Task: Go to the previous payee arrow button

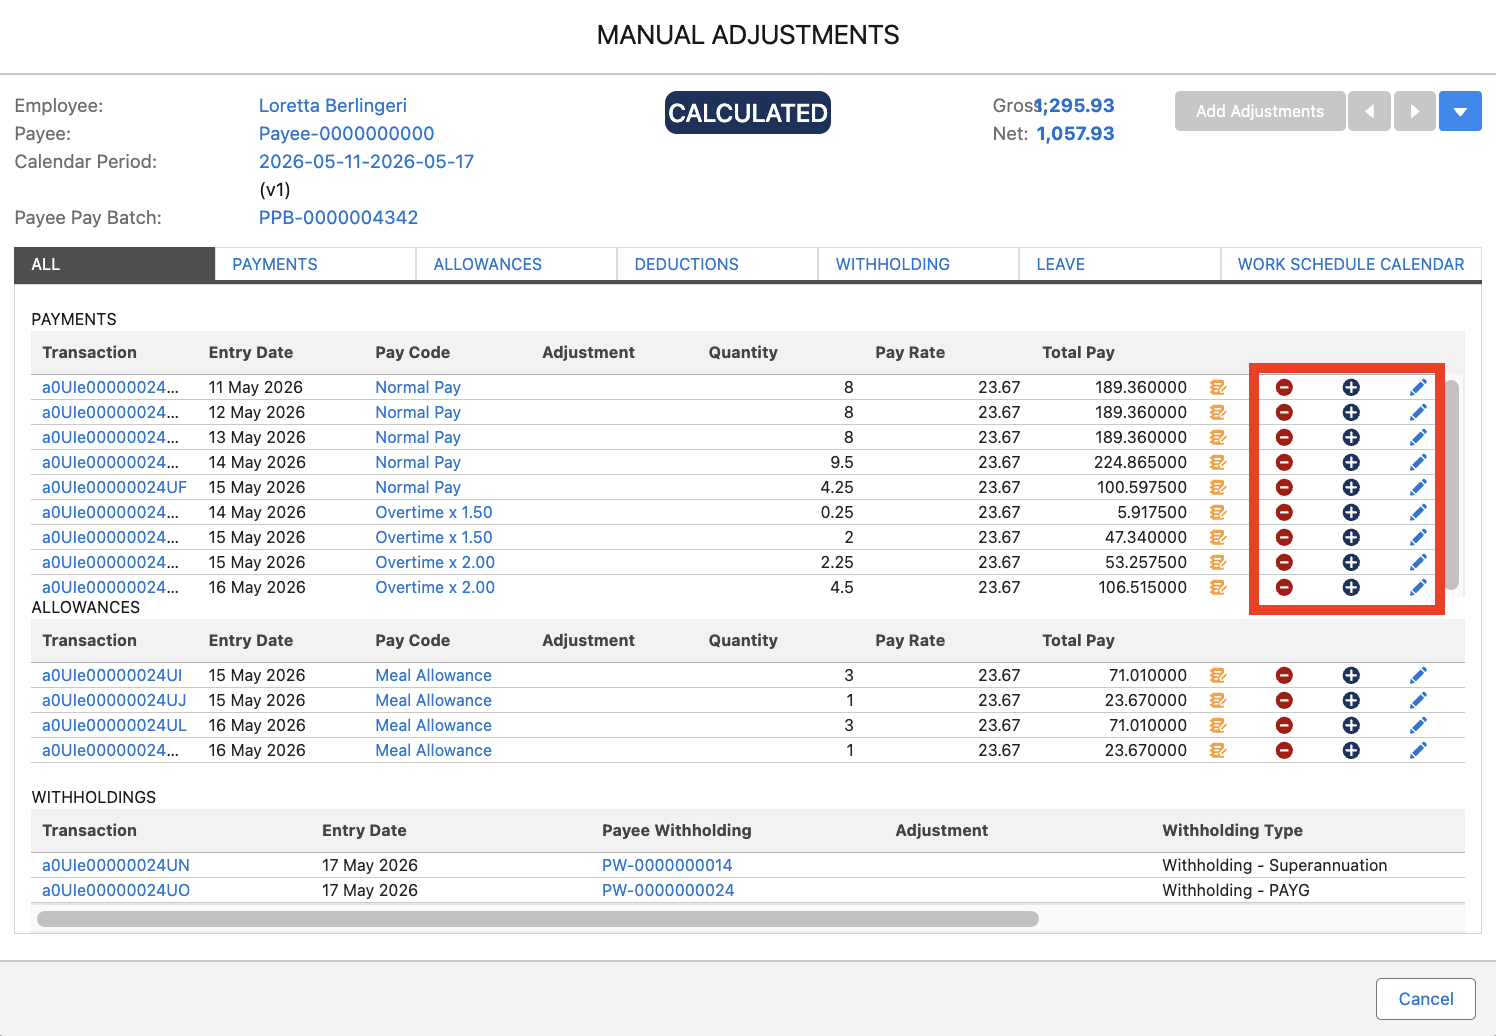Action: (1369, 111)
